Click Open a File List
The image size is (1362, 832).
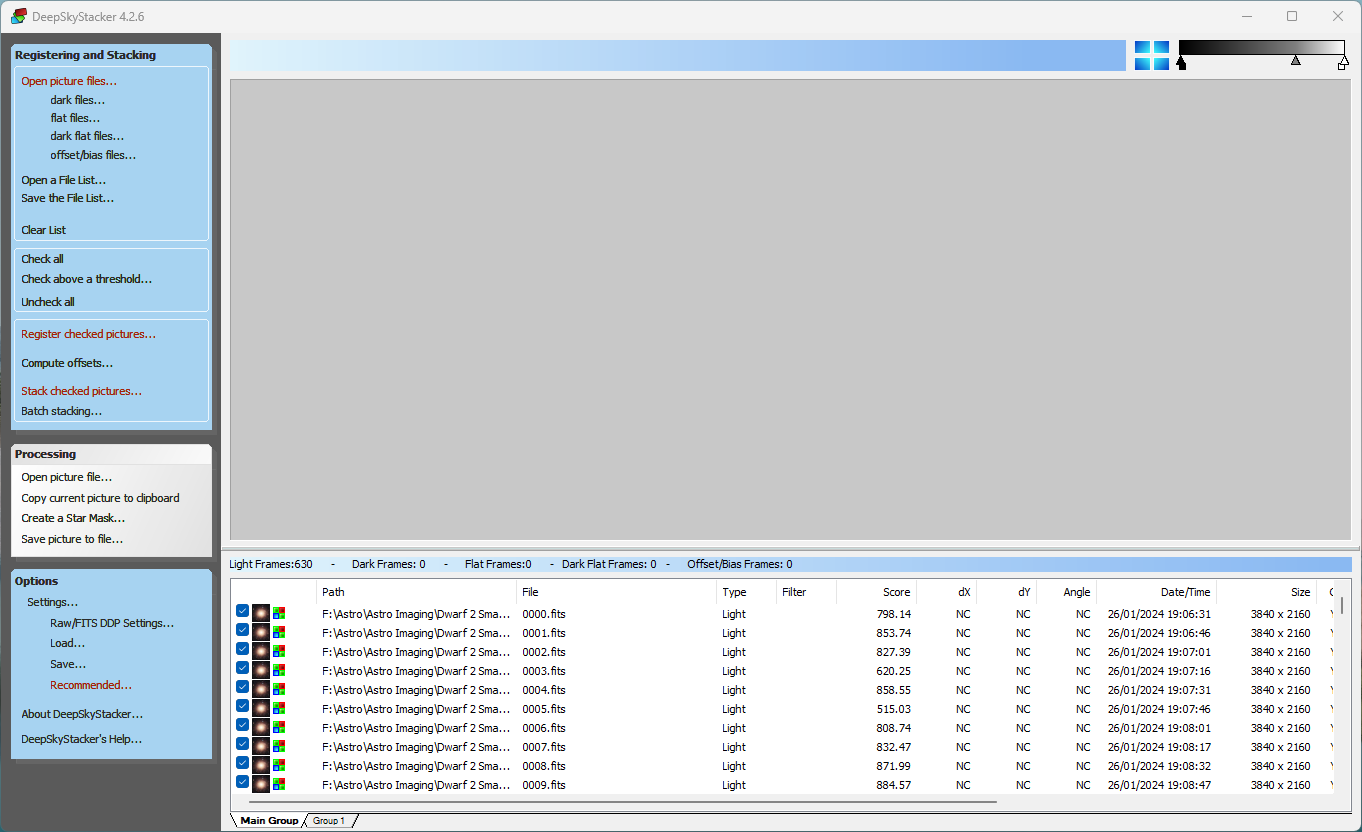point(64,180)
